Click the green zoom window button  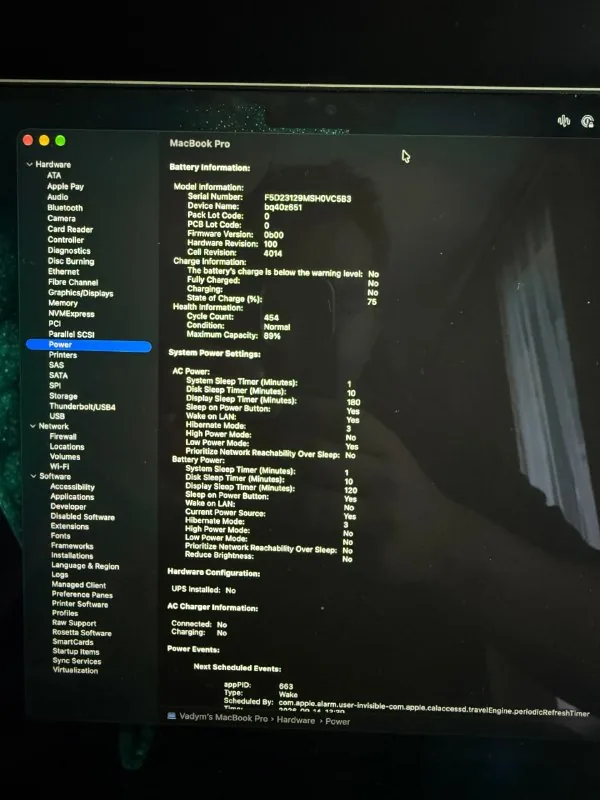pyautogui.click(x=60, y=141)
